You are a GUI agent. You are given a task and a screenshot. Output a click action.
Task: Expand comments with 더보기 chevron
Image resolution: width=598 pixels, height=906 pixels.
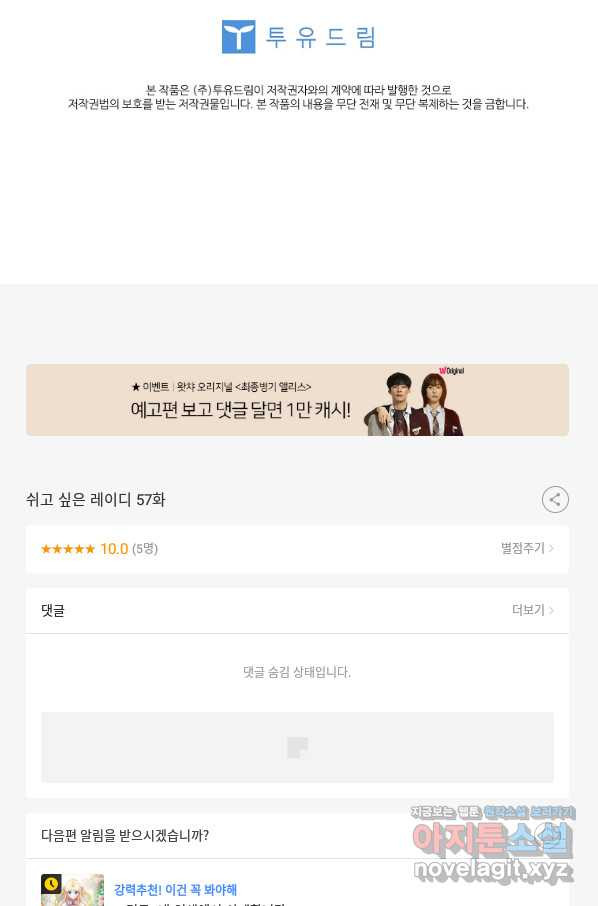[x=551, y=610]
